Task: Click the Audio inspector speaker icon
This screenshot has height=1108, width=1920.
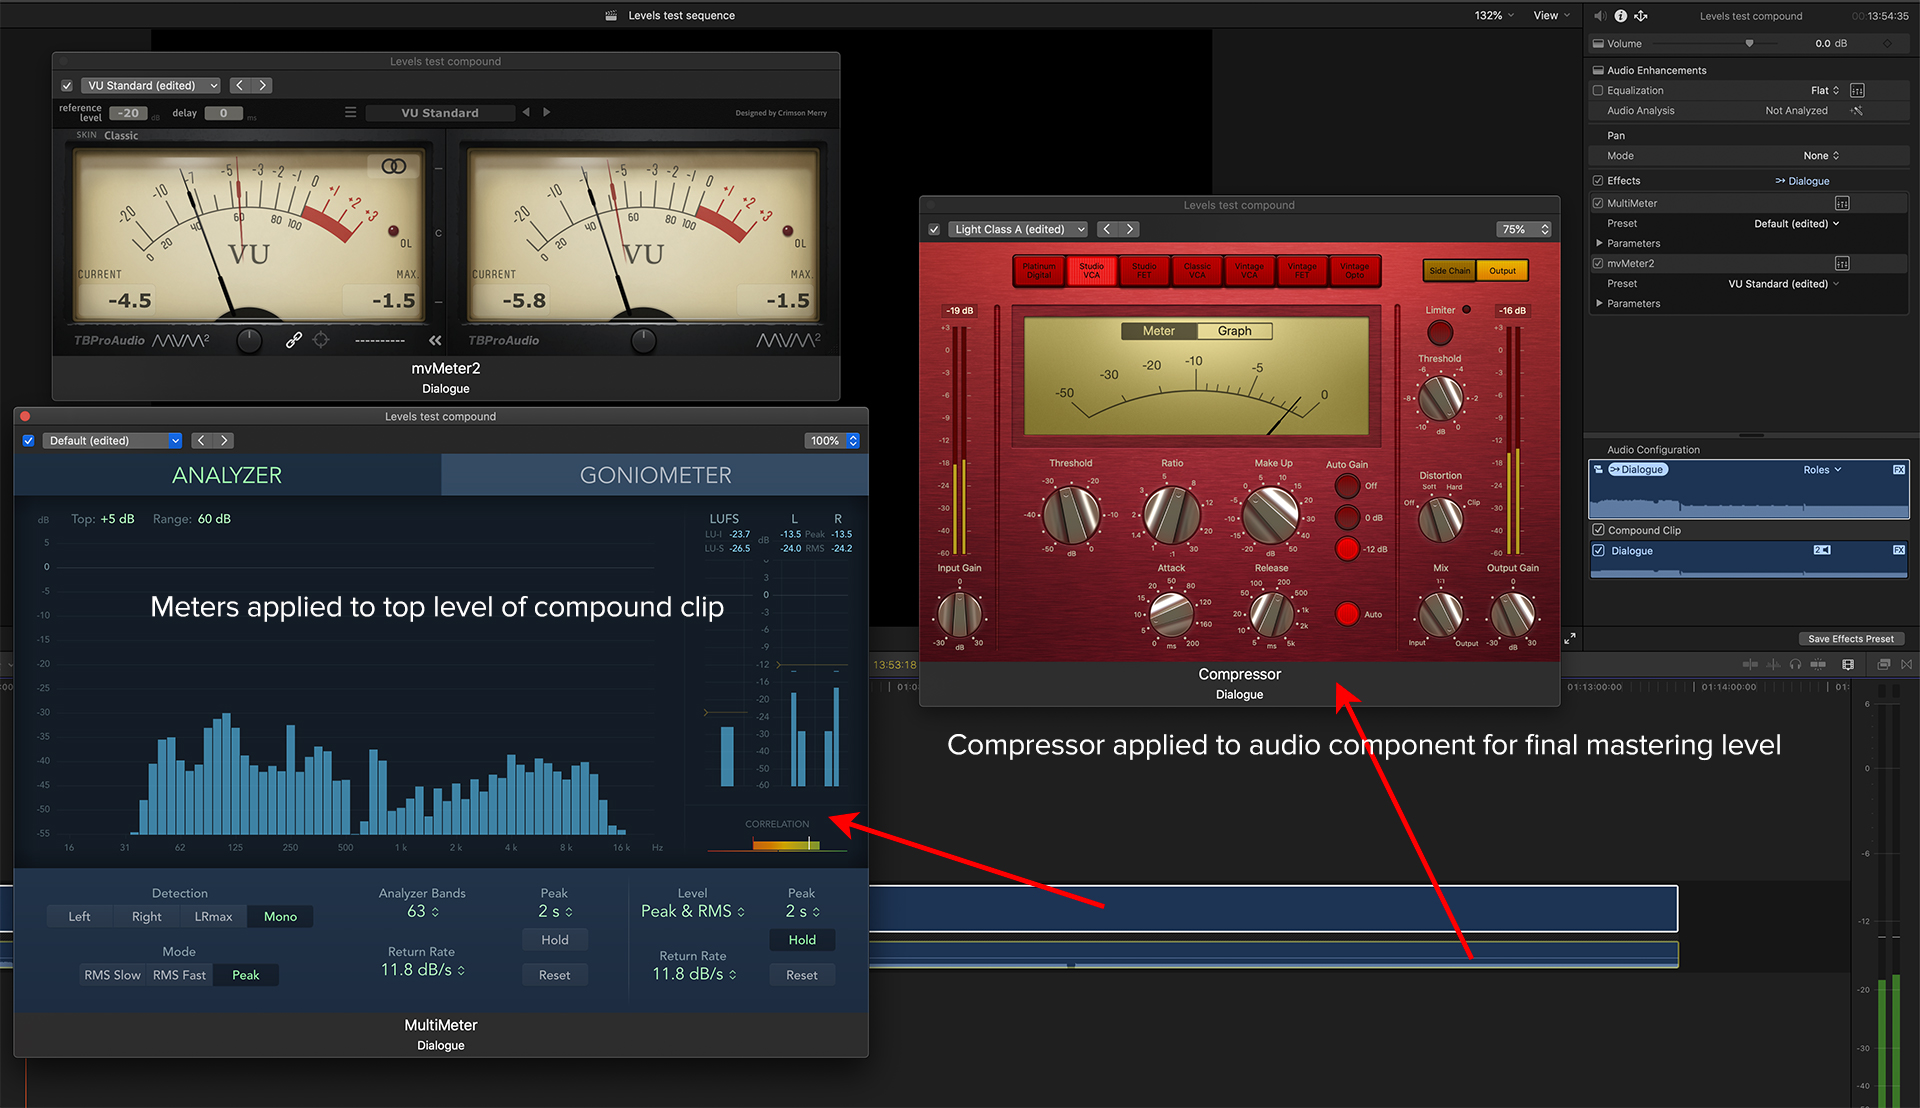Action: pos(1600,16)
